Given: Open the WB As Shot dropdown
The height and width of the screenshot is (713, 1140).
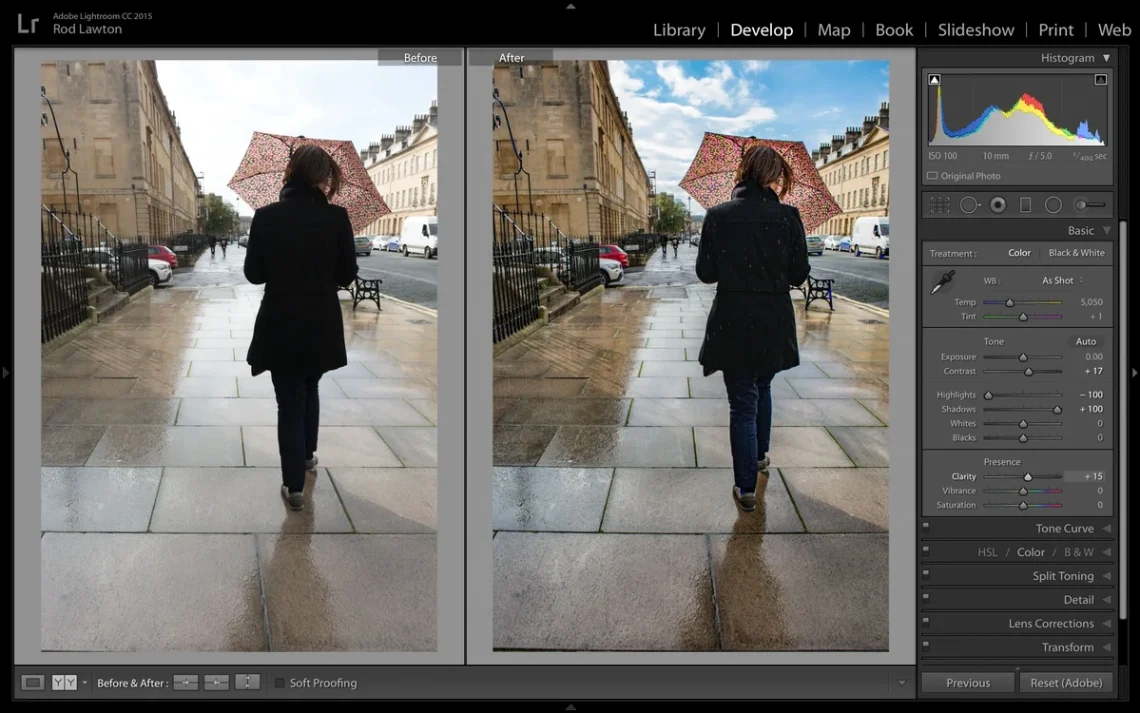Looking at the screenshot, I should (1062, 281).
